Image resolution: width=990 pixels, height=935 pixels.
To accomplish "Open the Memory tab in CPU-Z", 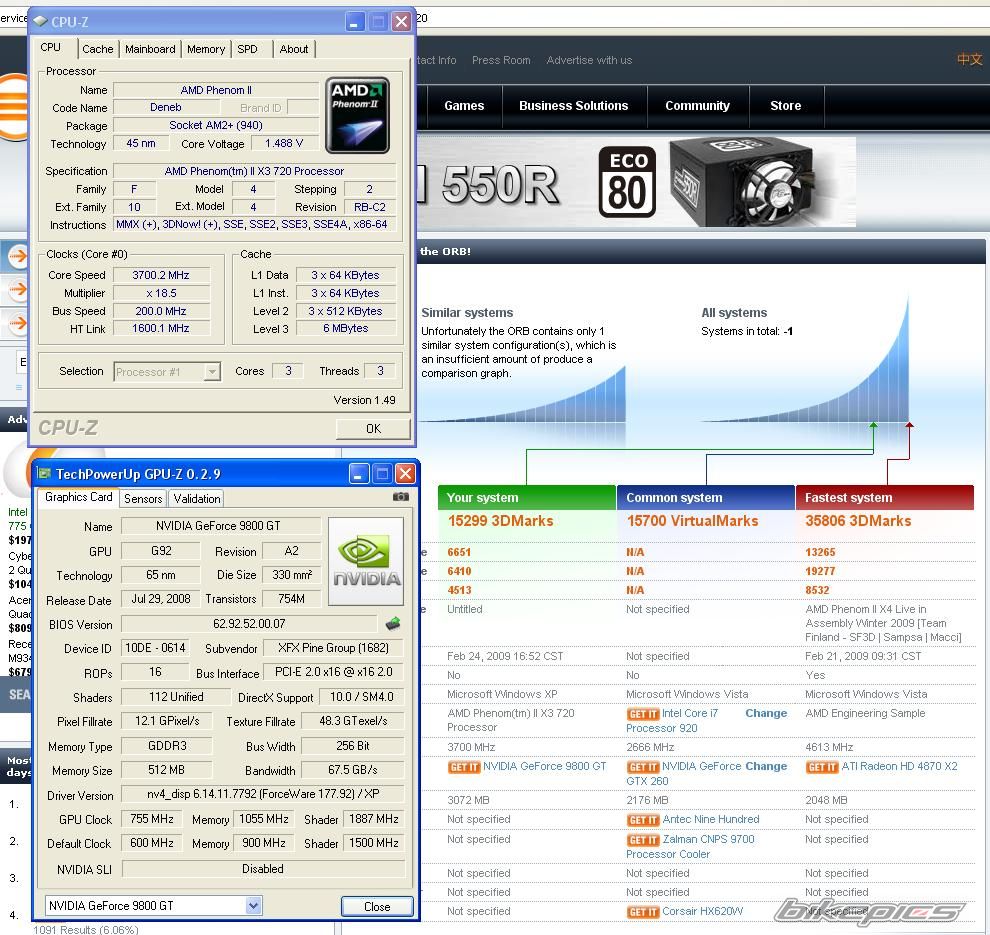I will tap(206, 49).
